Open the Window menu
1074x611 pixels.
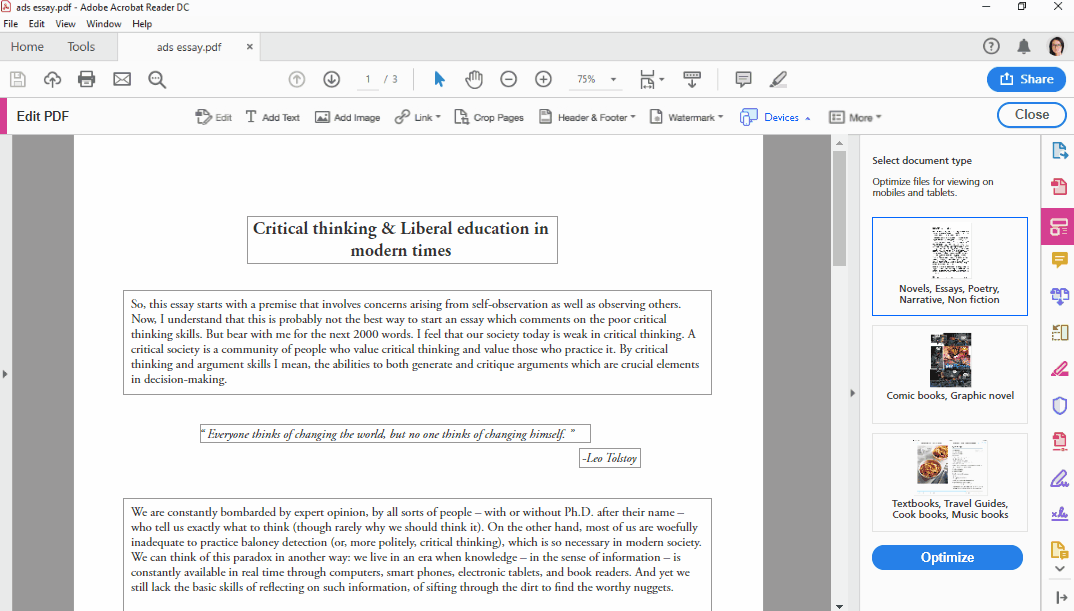point(103,23)
